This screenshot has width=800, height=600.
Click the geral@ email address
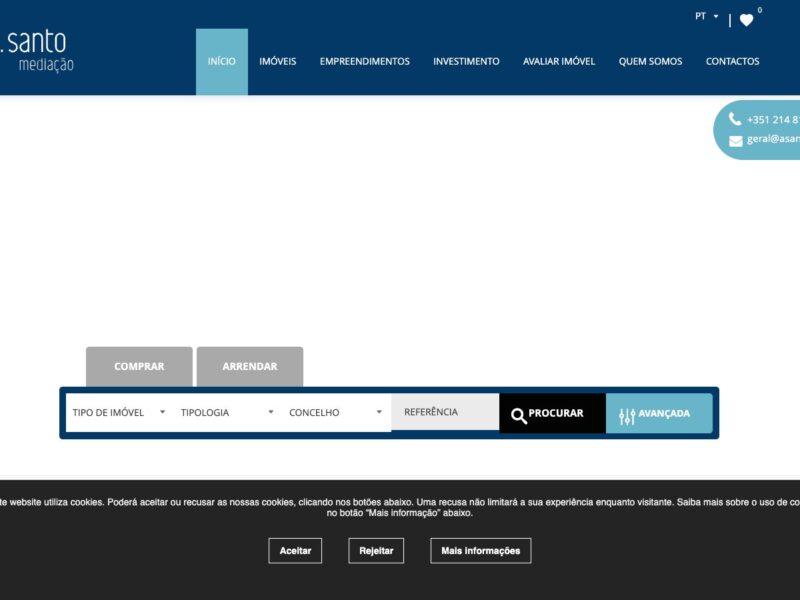773,139
